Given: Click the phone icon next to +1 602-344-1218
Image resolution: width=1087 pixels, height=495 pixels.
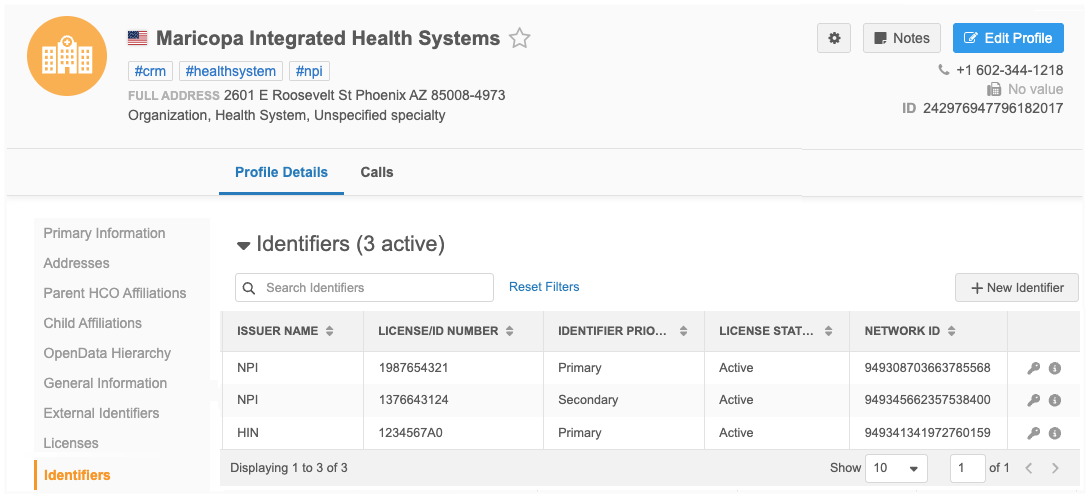Looking at the screenshot, I should pyautogui.click(x=943, y=70).
